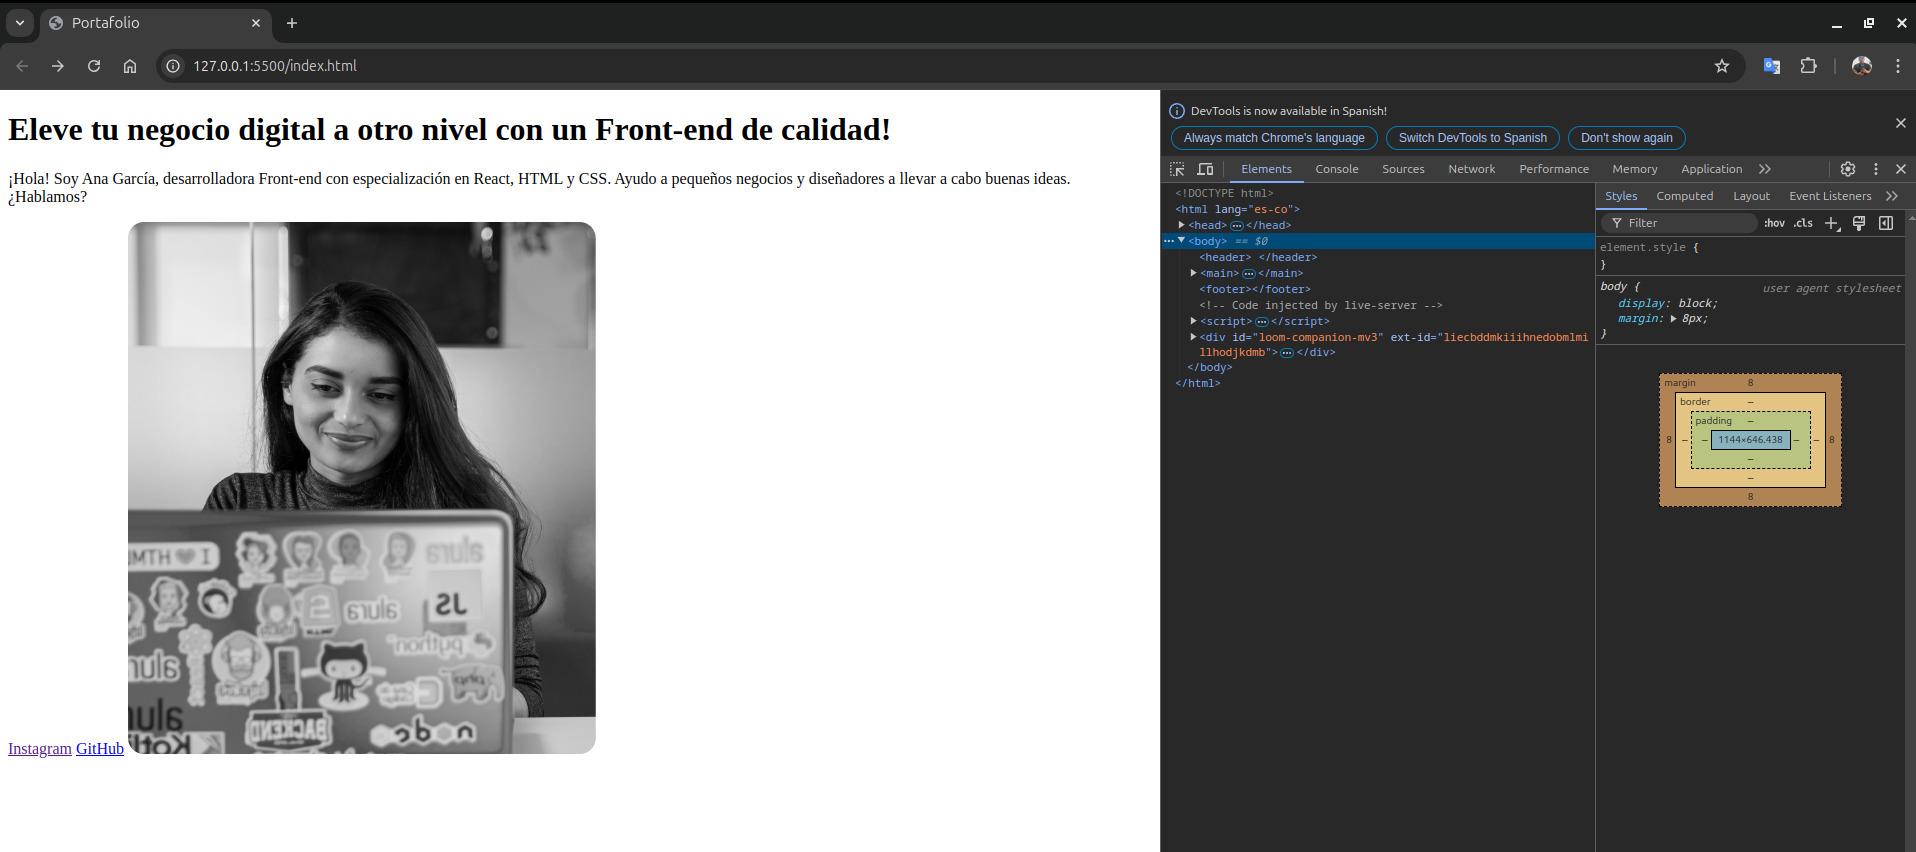The image size is (1916, 852).
Task: Select the Elements tab
Action: [x=1266, y=169]
